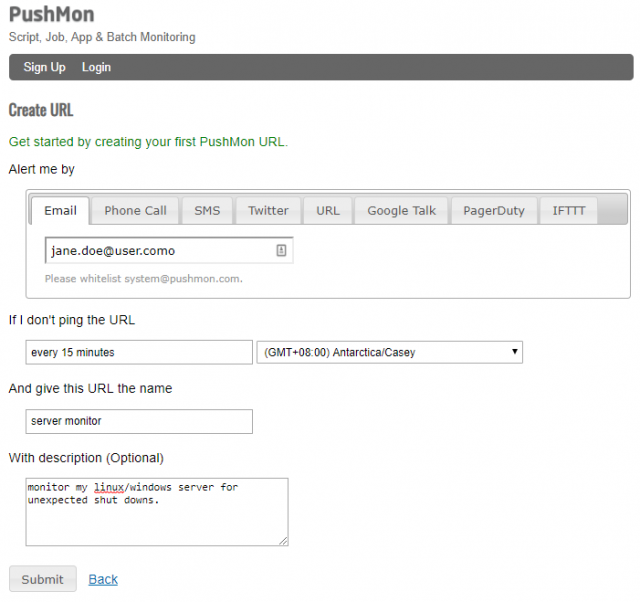This screenshot has height=602, width=640.
Task: Click the autofill icon in email field
Action: (x=281, y=251)
